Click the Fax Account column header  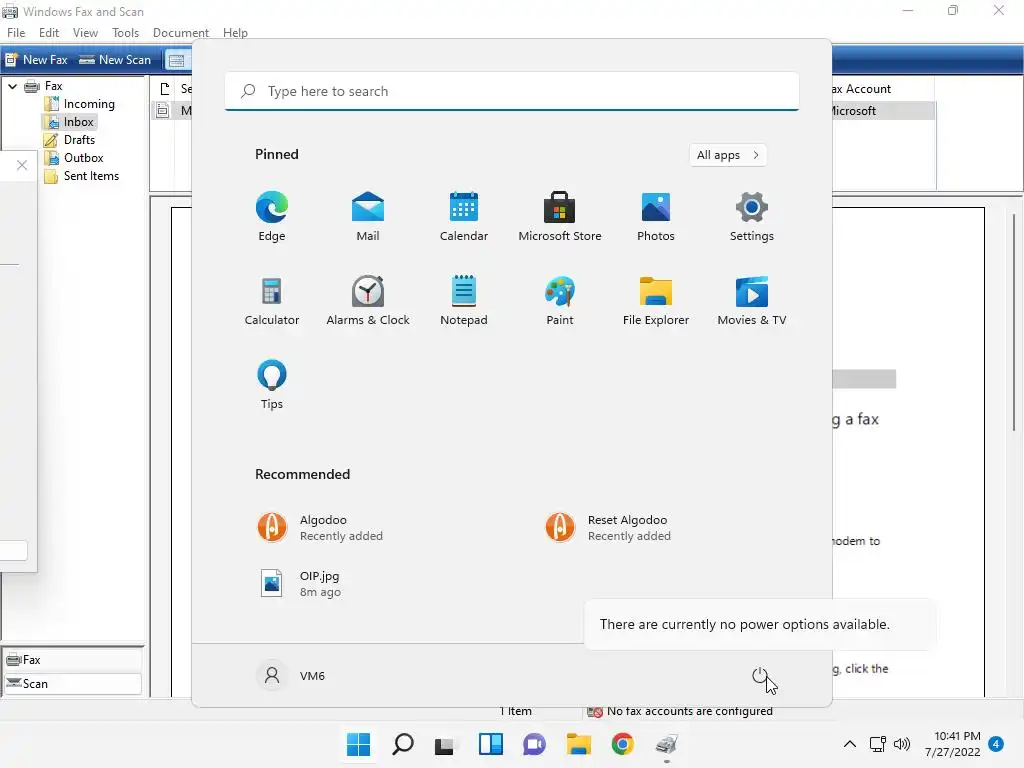(882, 89)
